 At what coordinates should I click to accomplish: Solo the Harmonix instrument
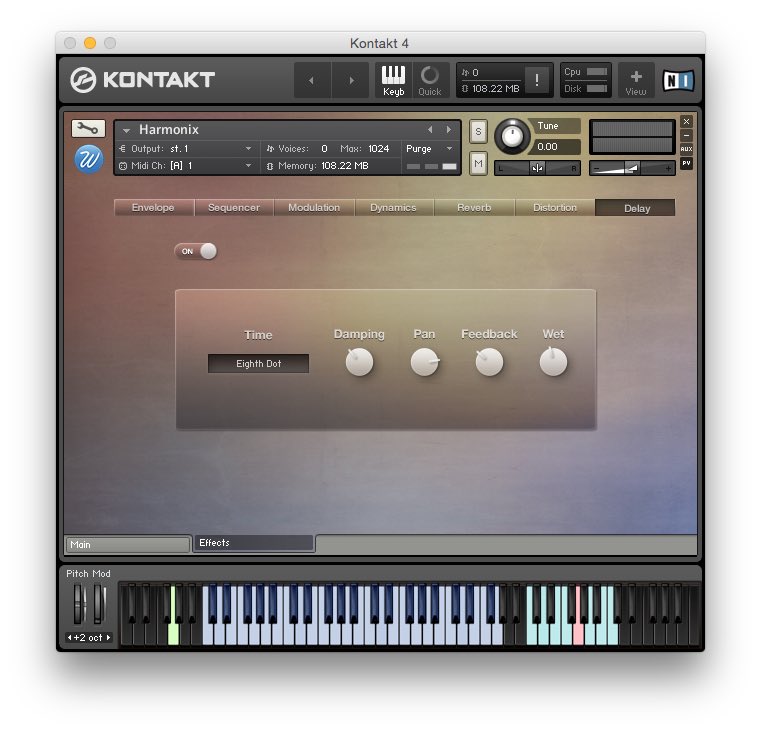[478, 132]
